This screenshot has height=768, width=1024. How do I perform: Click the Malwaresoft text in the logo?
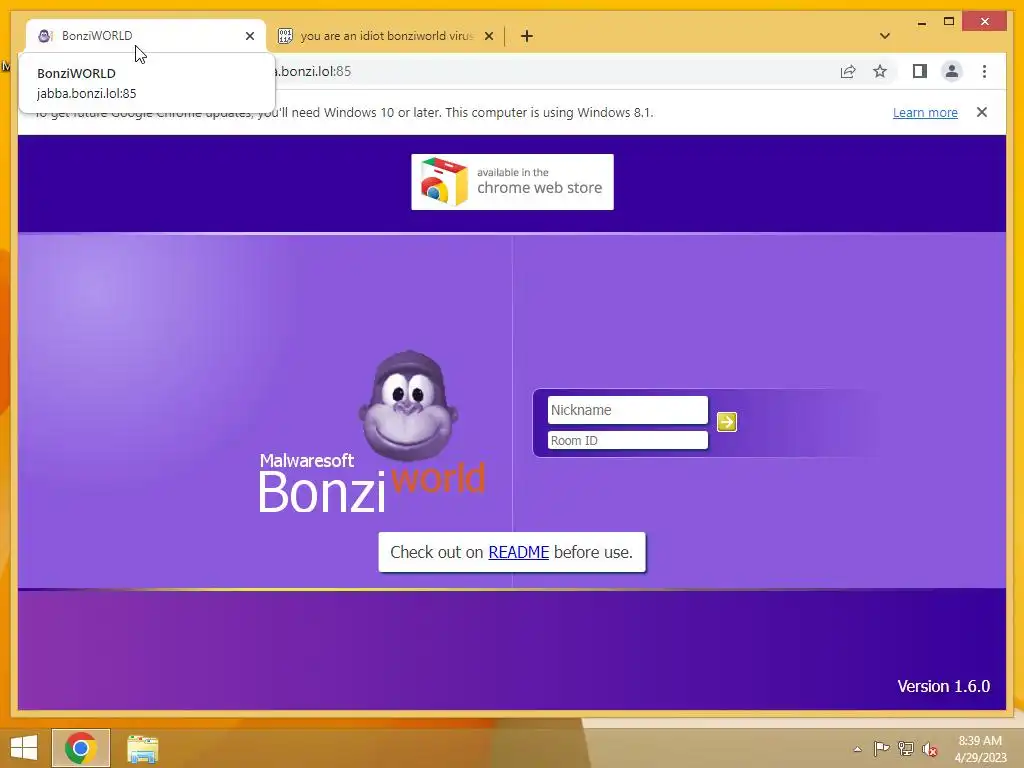[x=306, y=460]
